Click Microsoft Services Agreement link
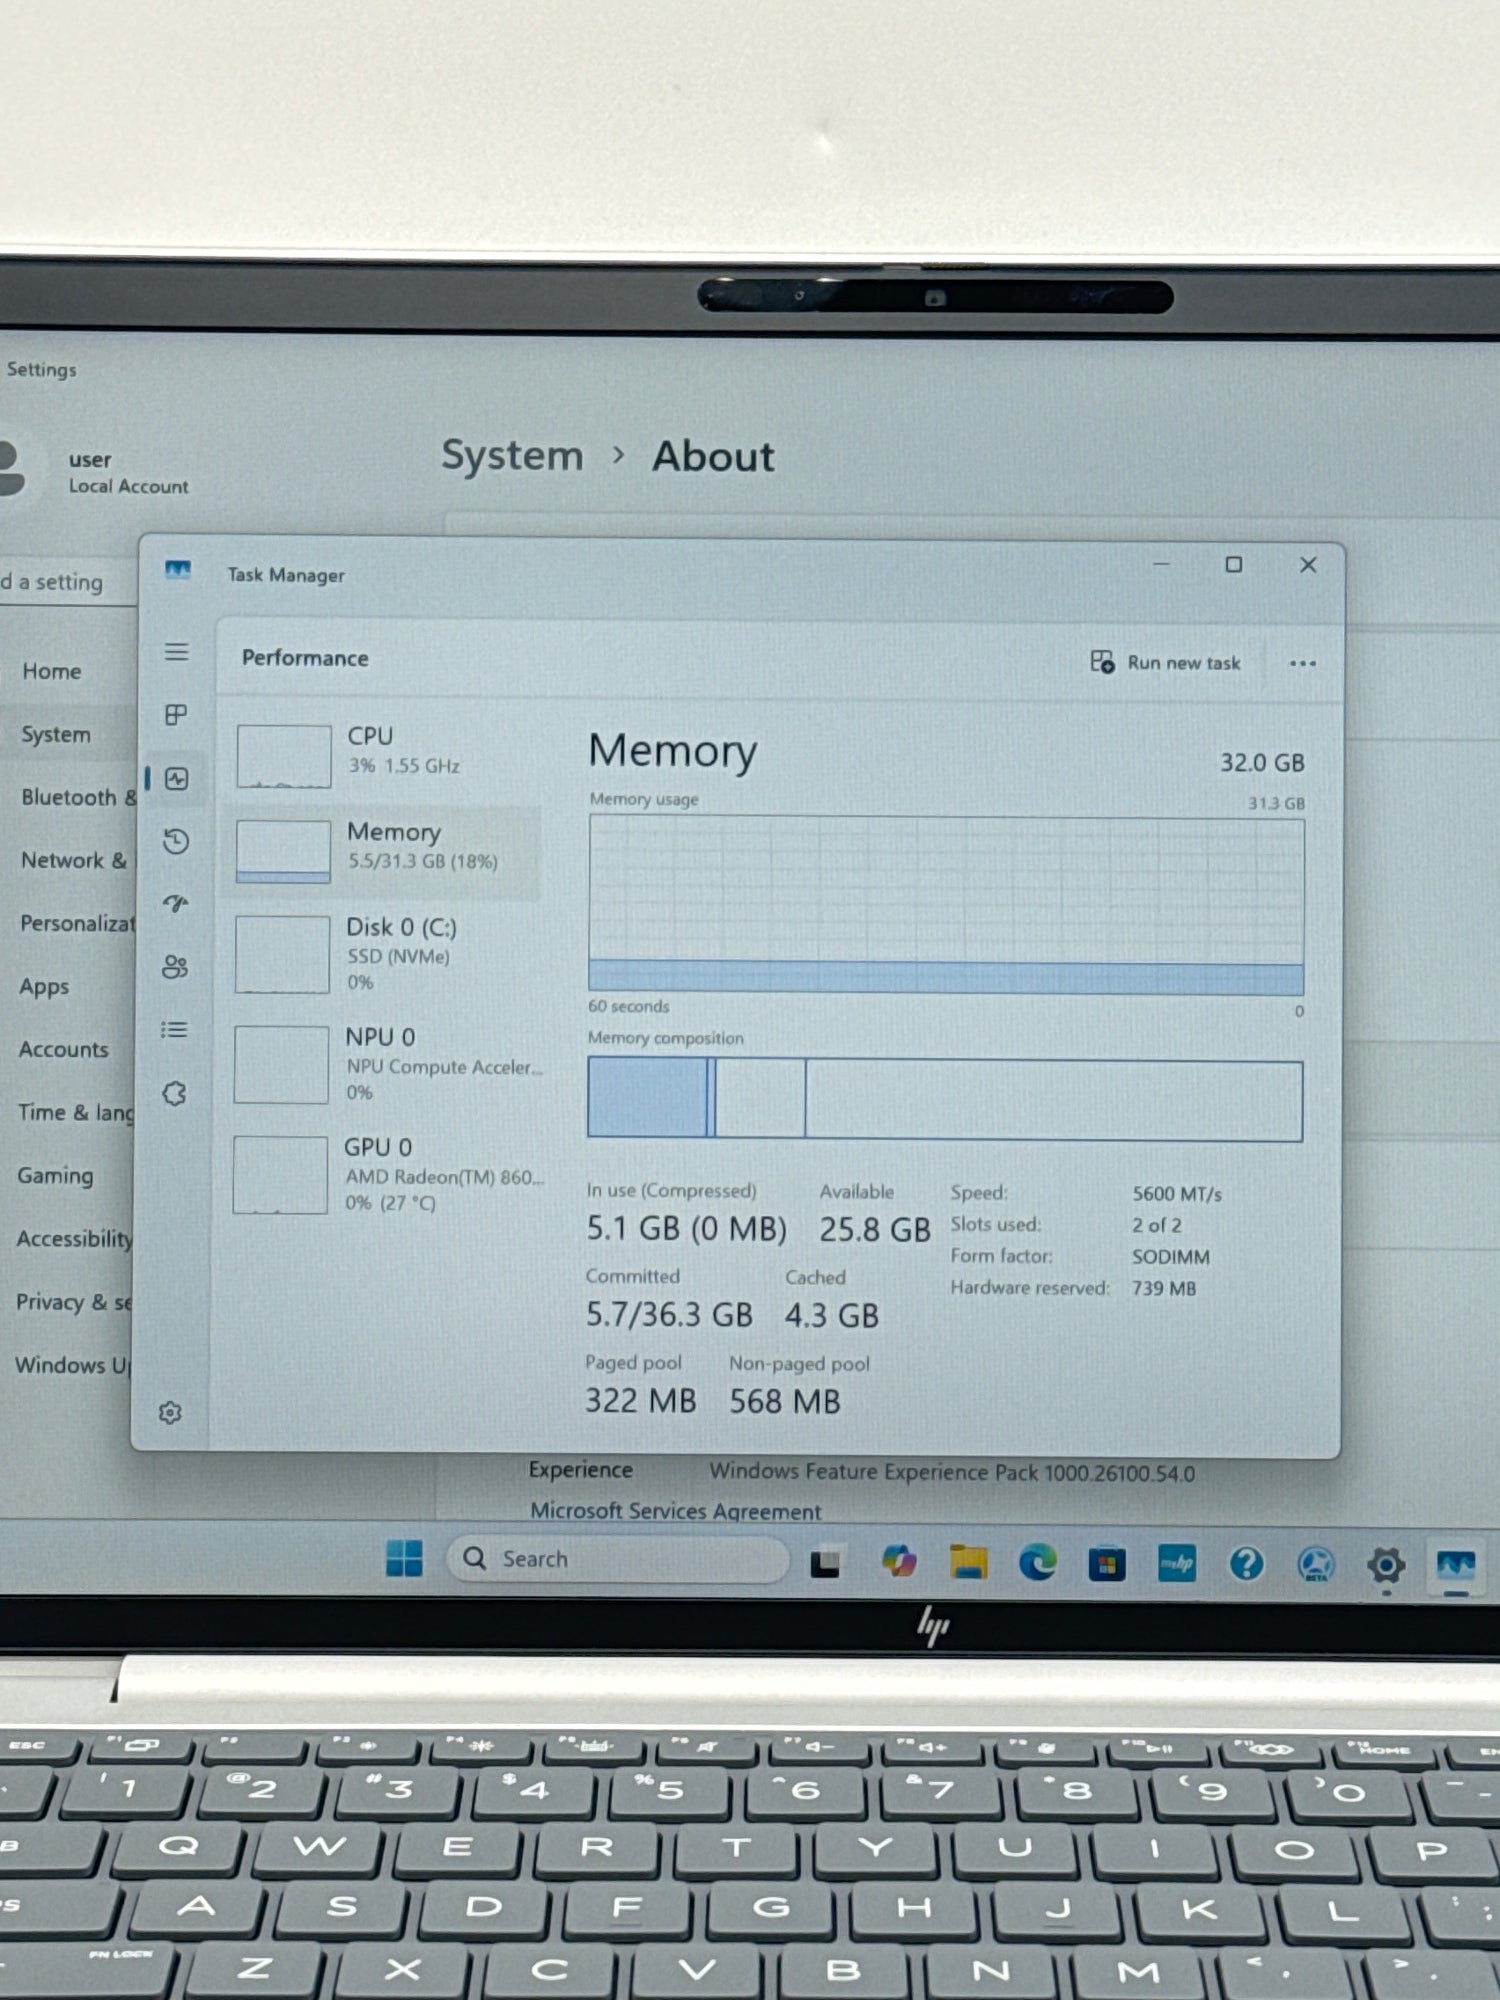The height and width of the screenshot is (2000, 1500). (675, 1511)
